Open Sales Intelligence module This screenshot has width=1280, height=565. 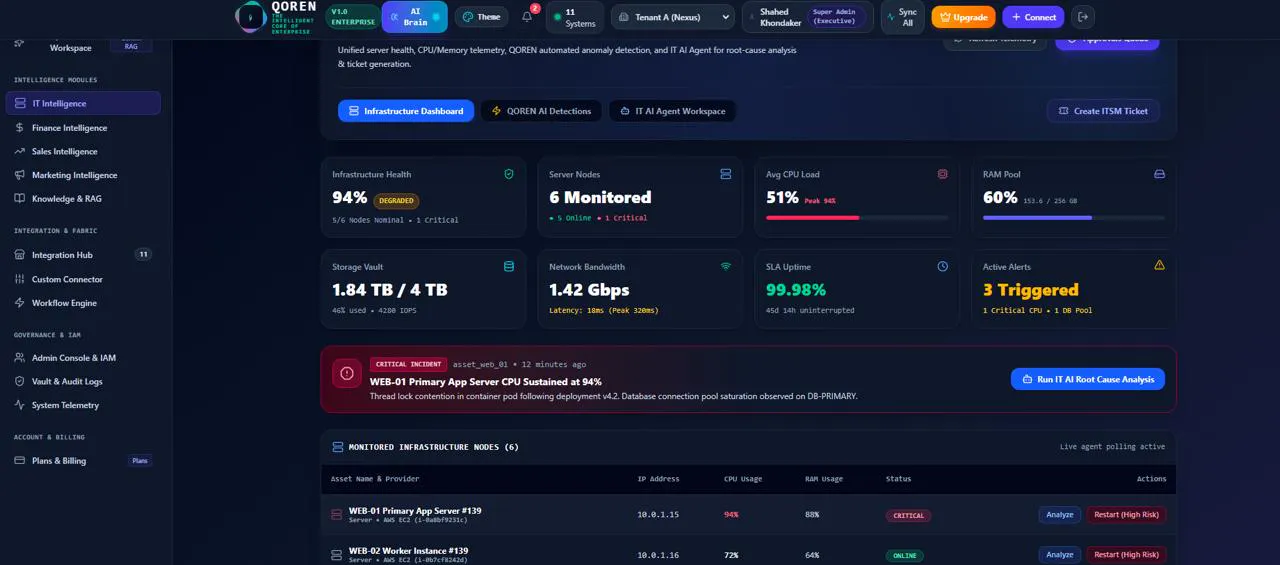(x=83, y=151)
